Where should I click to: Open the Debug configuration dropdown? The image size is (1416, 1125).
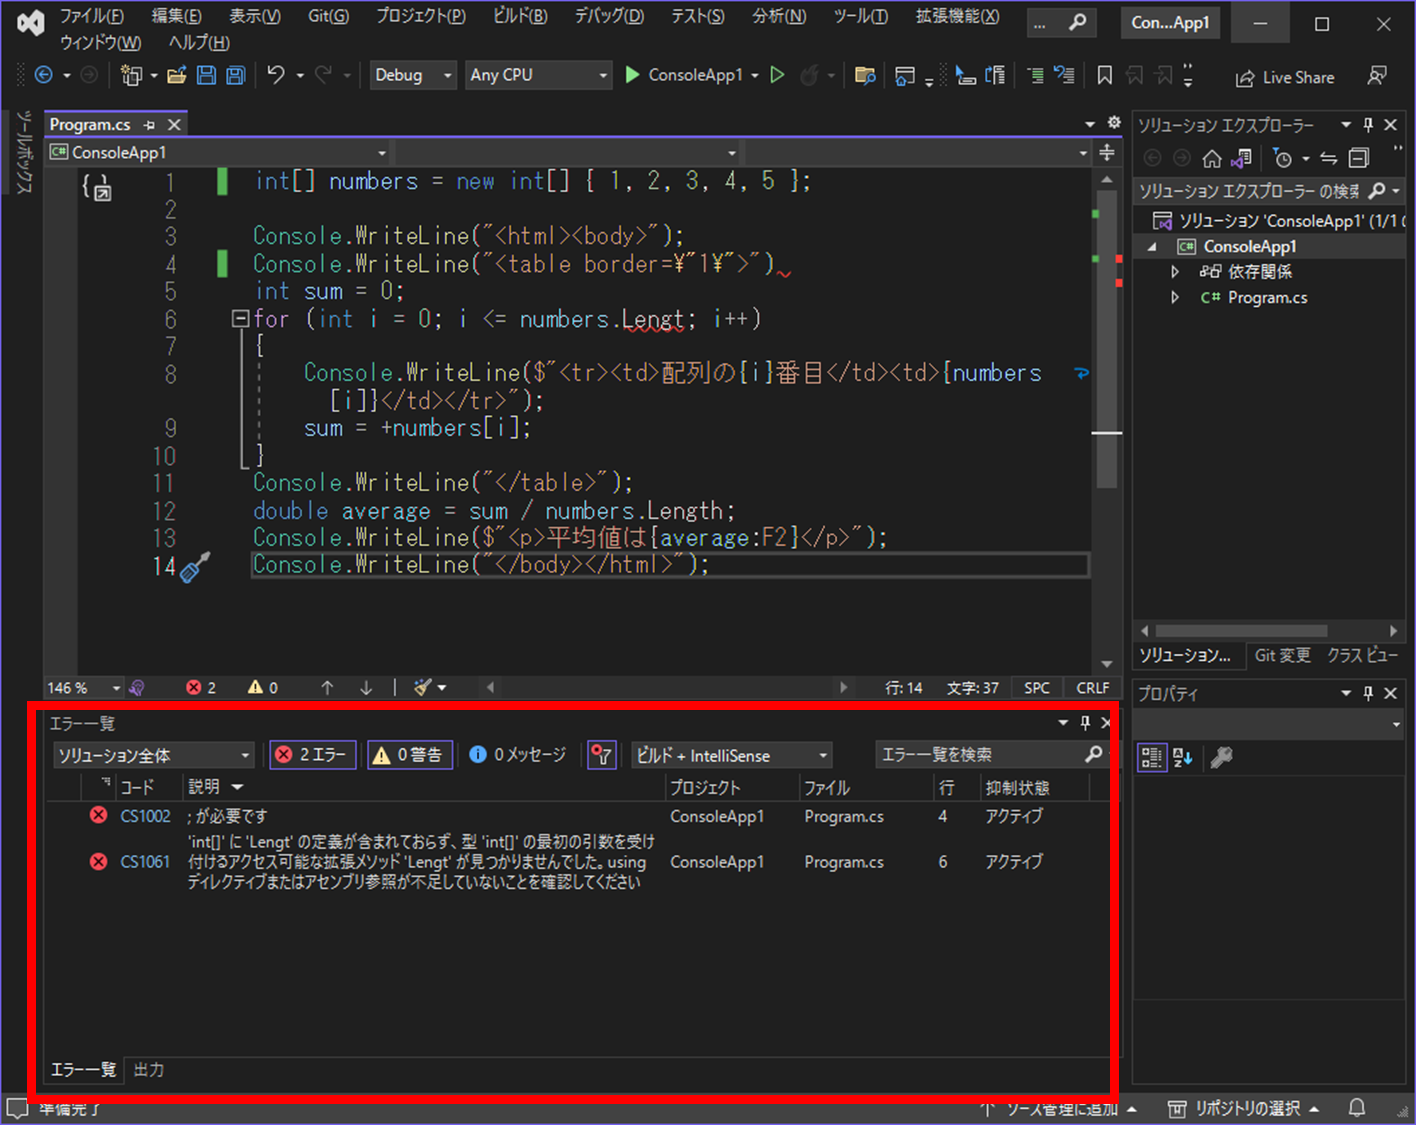pos(413,75)
